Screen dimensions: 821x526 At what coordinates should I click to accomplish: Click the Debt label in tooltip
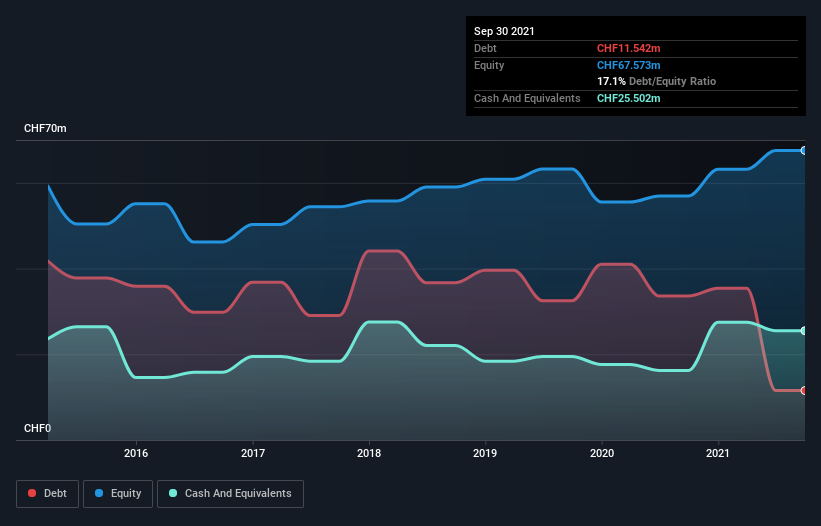point(485,48)
